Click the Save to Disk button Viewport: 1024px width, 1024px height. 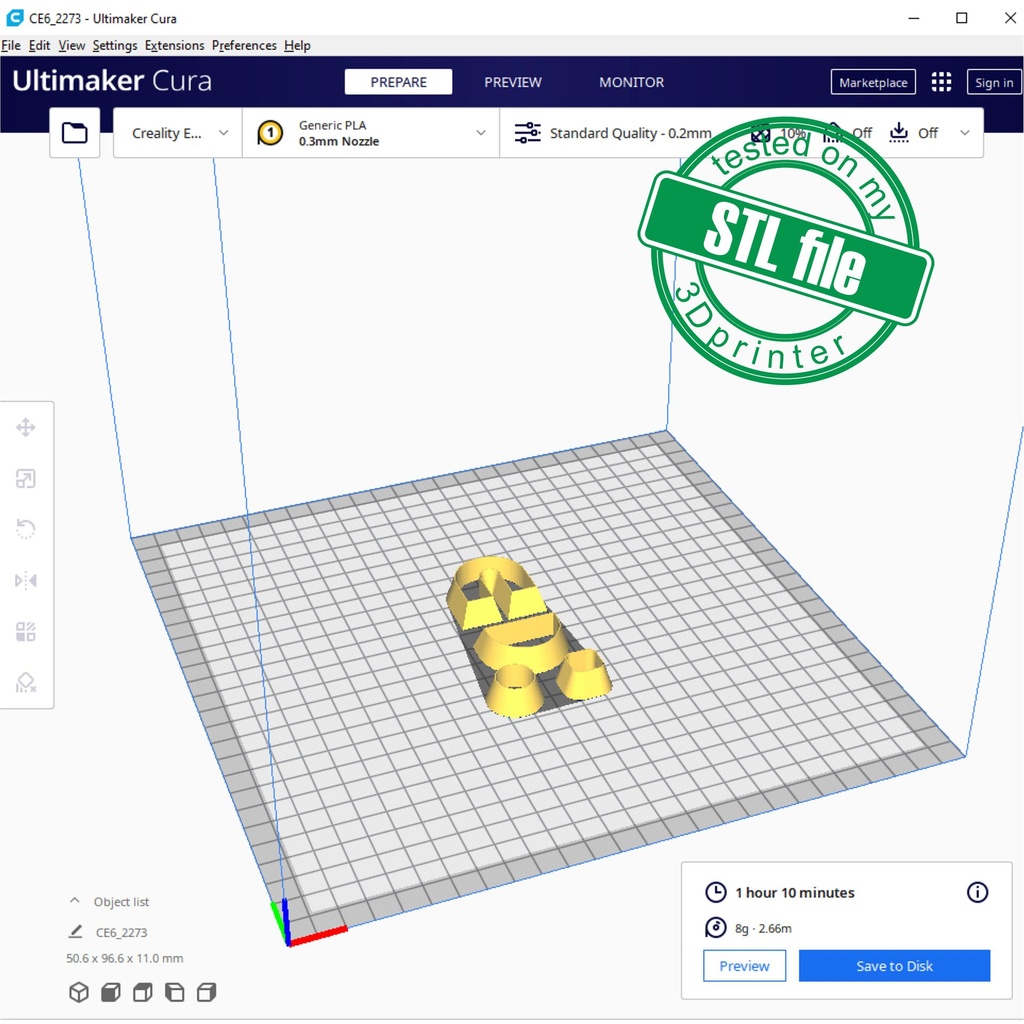pos(894,966)
